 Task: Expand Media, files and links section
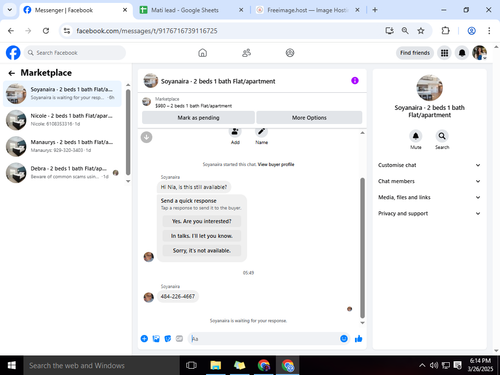point(429,197)
